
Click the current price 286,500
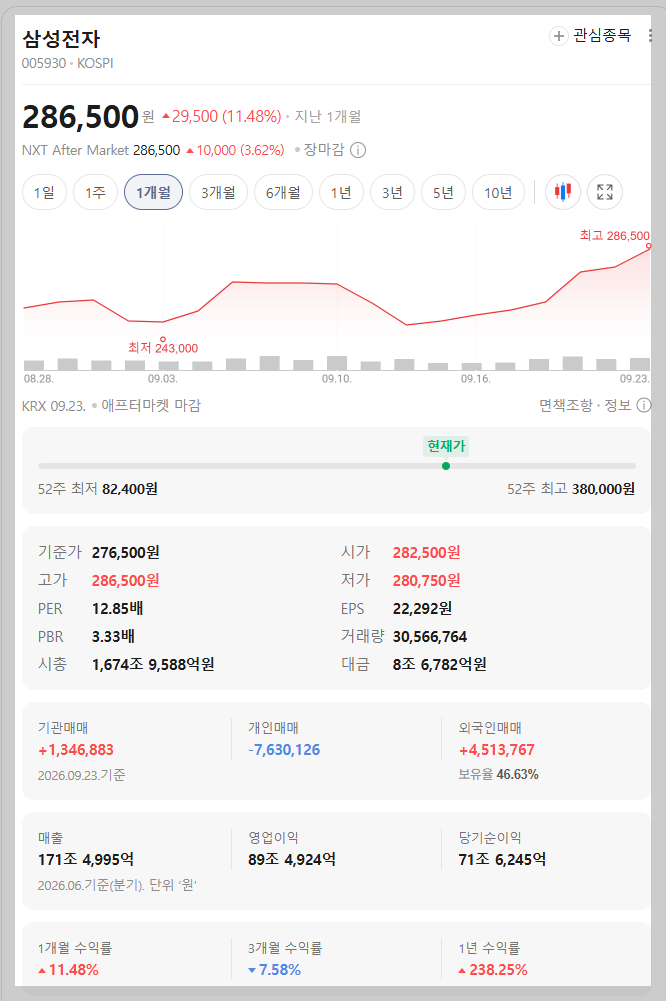[80, 117]
